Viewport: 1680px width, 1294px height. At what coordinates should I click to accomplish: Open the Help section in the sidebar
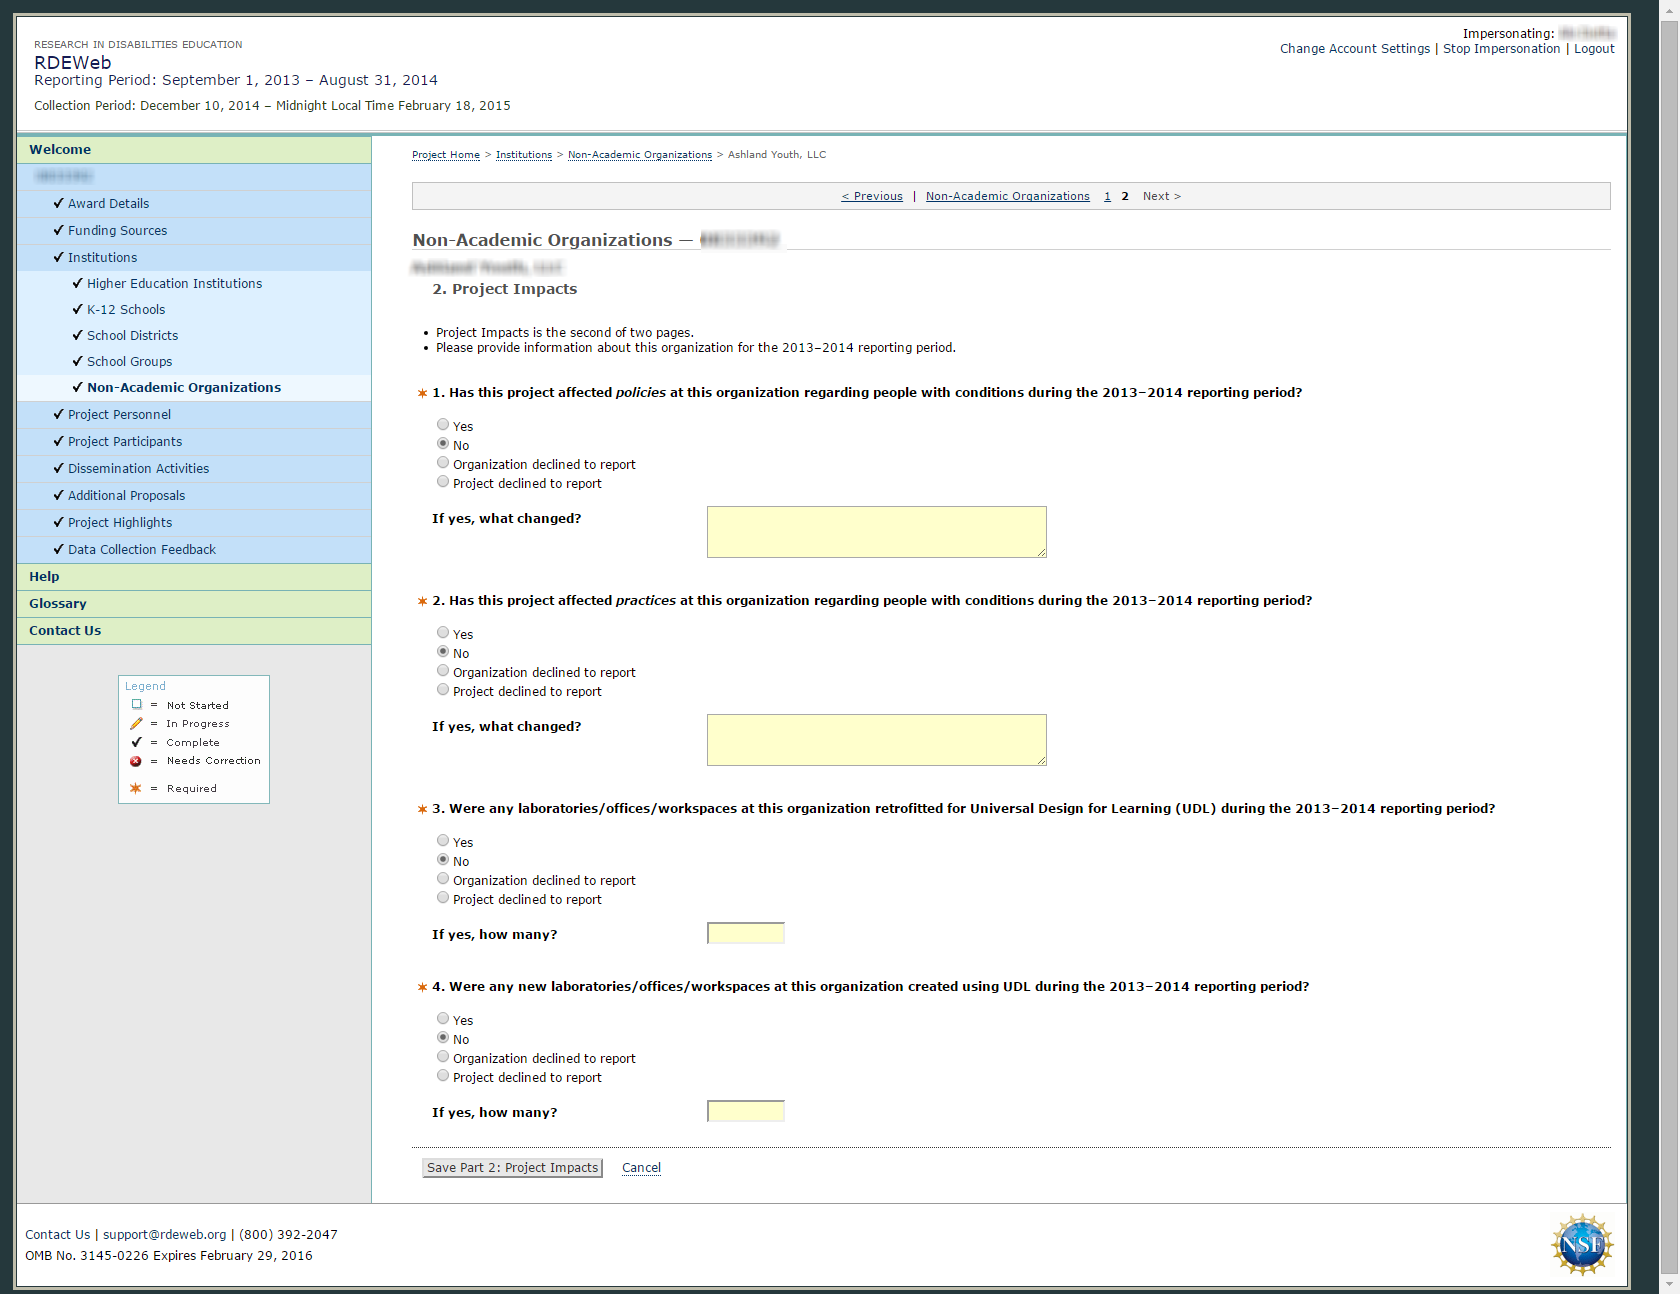tap(44, 577)
